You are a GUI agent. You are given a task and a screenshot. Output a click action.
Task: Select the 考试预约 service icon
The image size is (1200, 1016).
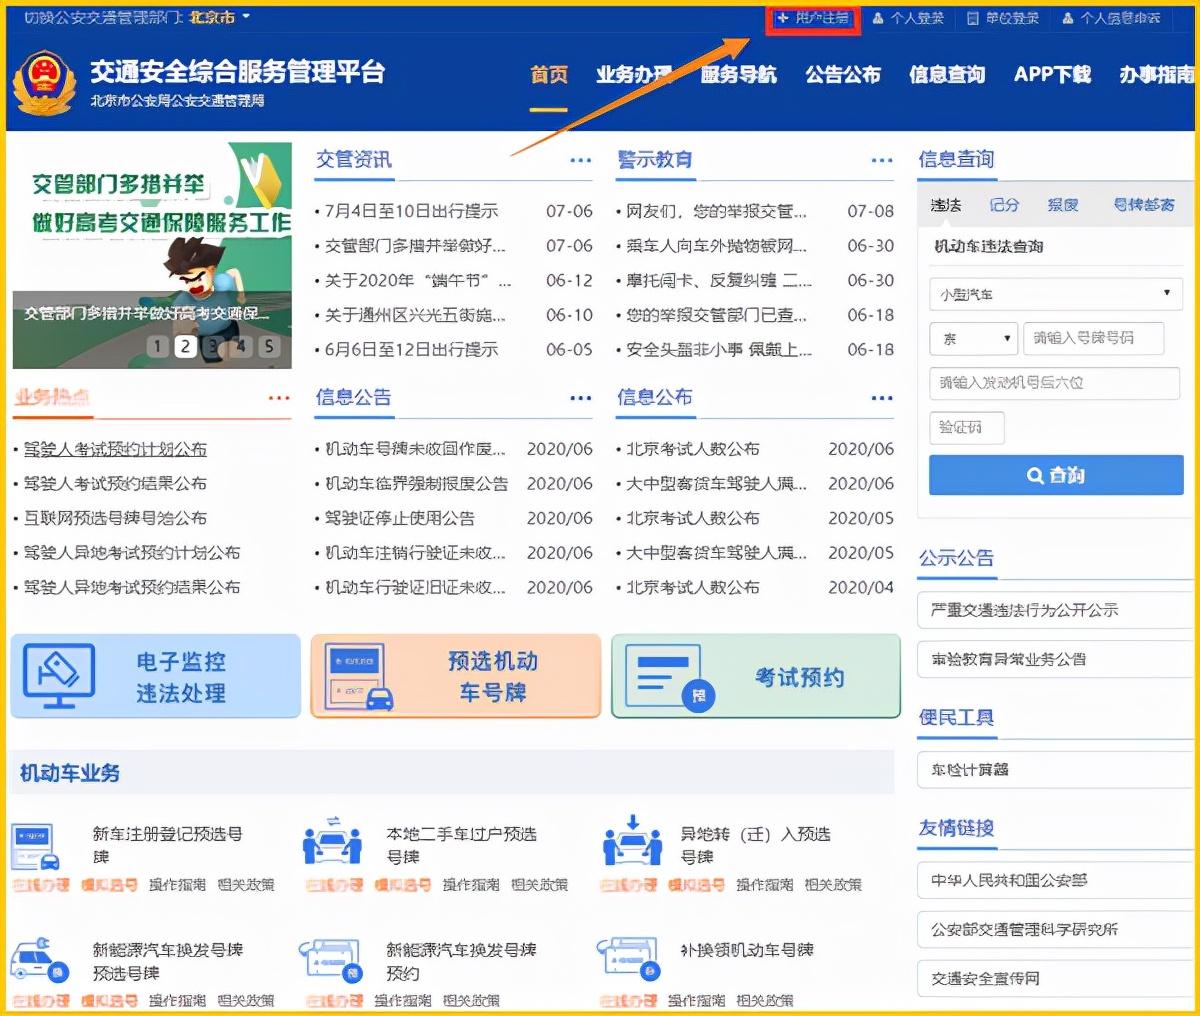665,675
